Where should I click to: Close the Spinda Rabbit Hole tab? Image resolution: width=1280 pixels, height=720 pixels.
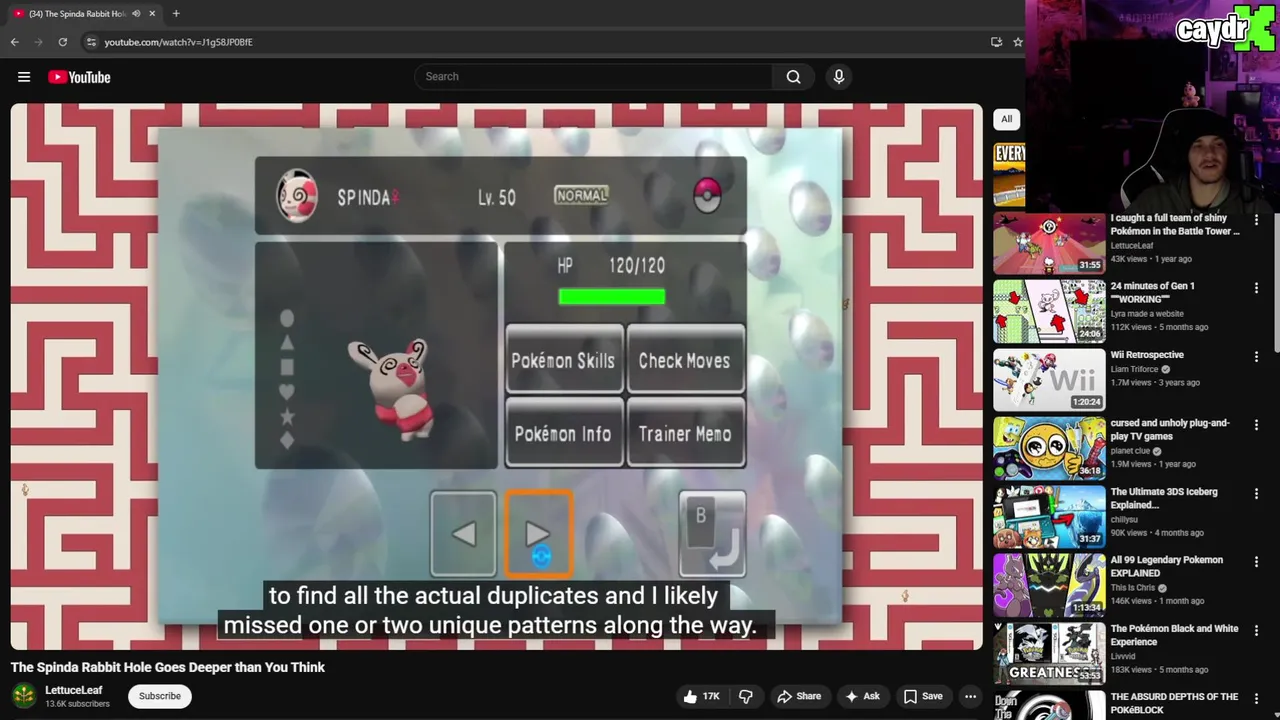(152, 13)
